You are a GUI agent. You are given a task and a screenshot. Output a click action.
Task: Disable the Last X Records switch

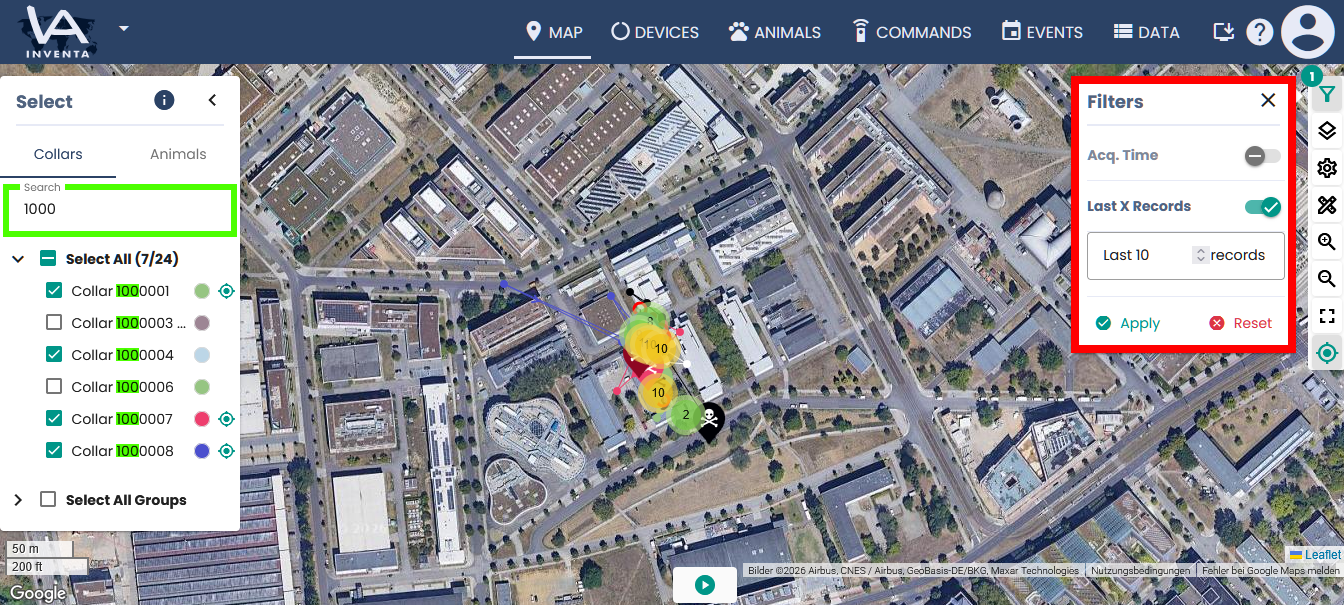coord(1262,207)
